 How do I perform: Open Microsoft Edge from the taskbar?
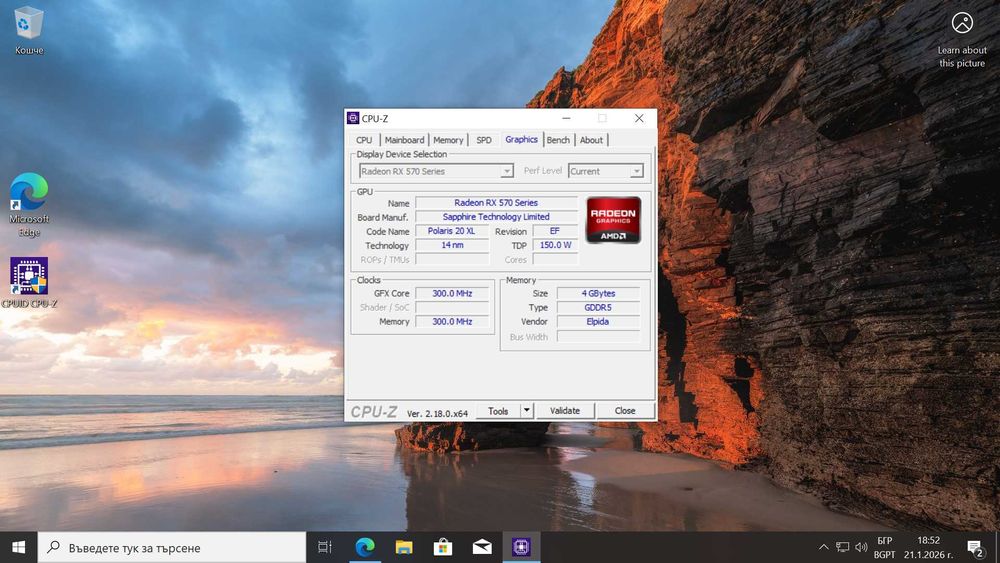tap(365, 547)
